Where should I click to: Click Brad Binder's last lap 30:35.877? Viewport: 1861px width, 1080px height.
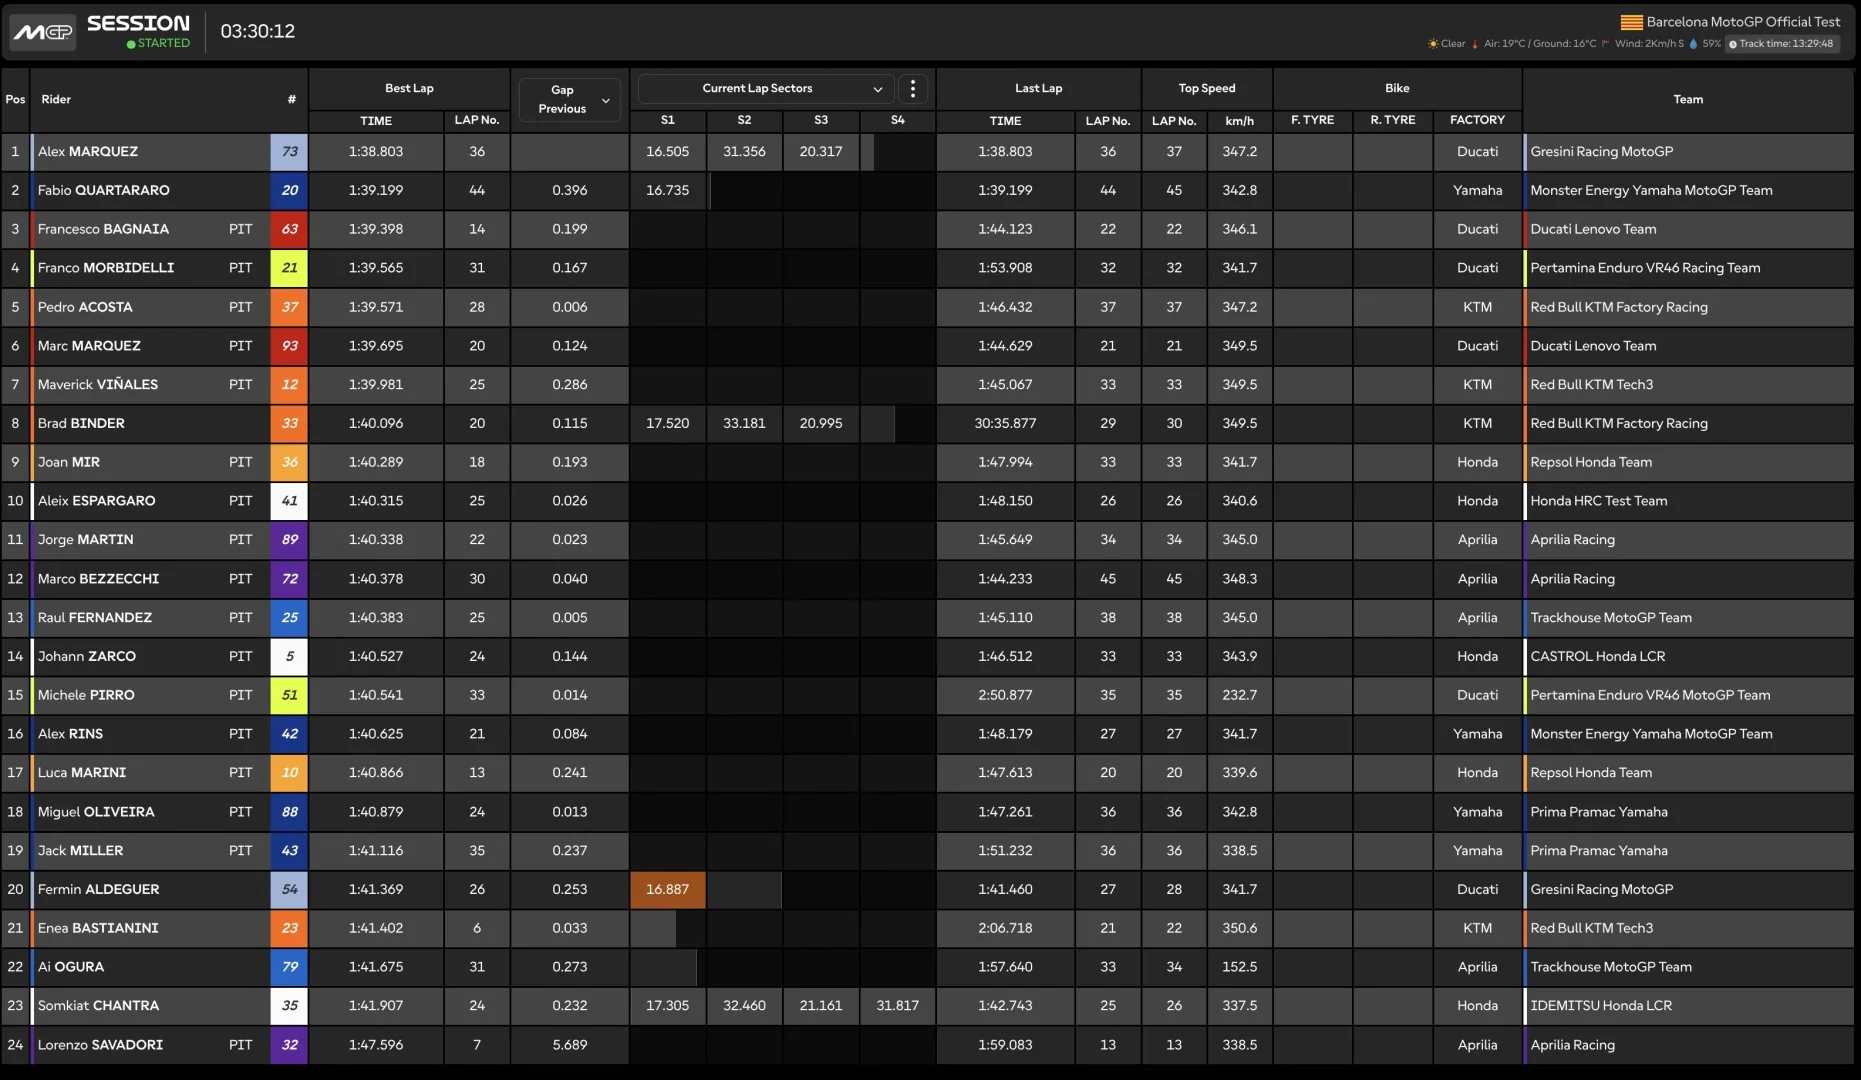point(1005,423)
